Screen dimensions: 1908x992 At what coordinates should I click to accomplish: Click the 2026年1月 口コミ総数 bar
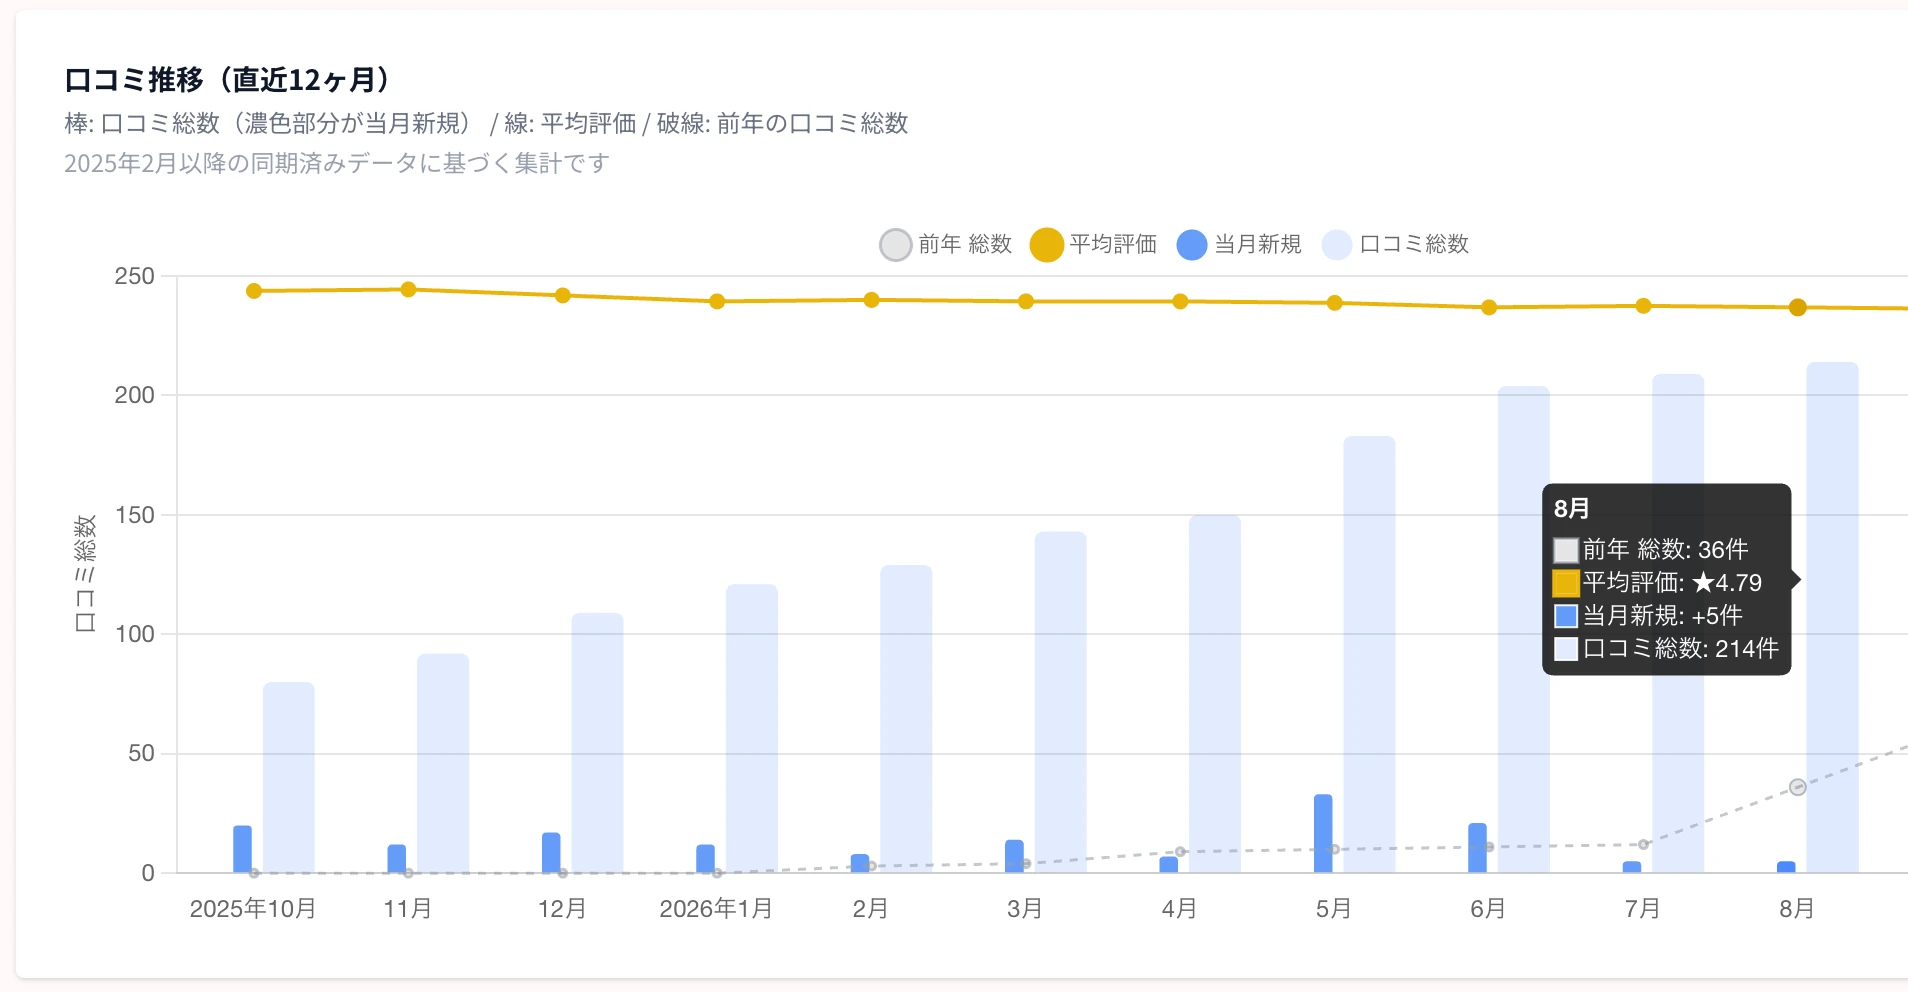pos(752,728)
